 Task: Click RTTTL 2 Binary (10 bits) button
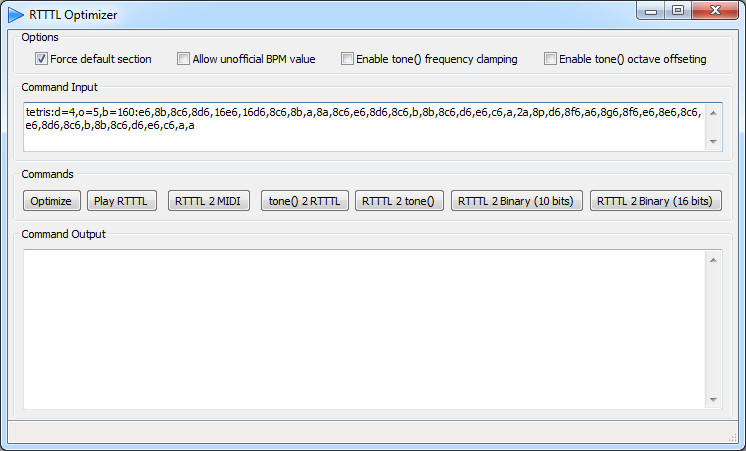tap(516, 201)
